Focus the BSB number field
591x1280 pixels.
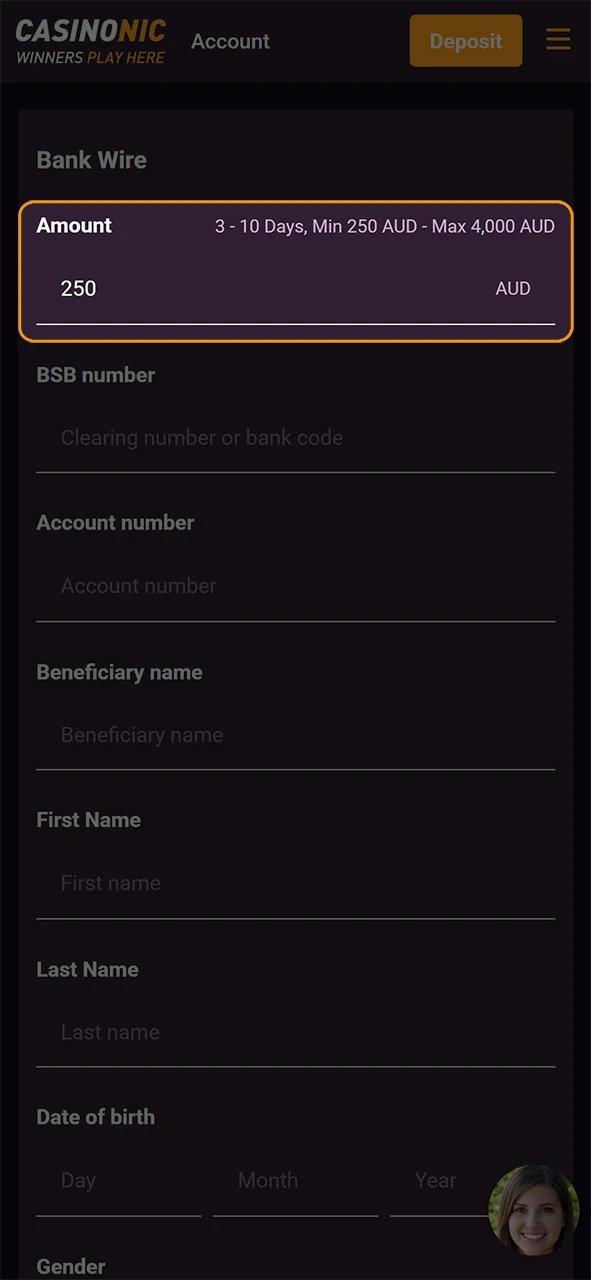tap(295, 438)
